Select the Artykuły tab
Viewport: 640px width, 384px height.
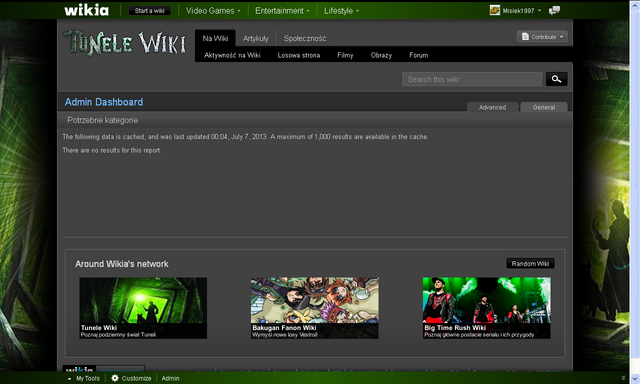click(256, 38)
